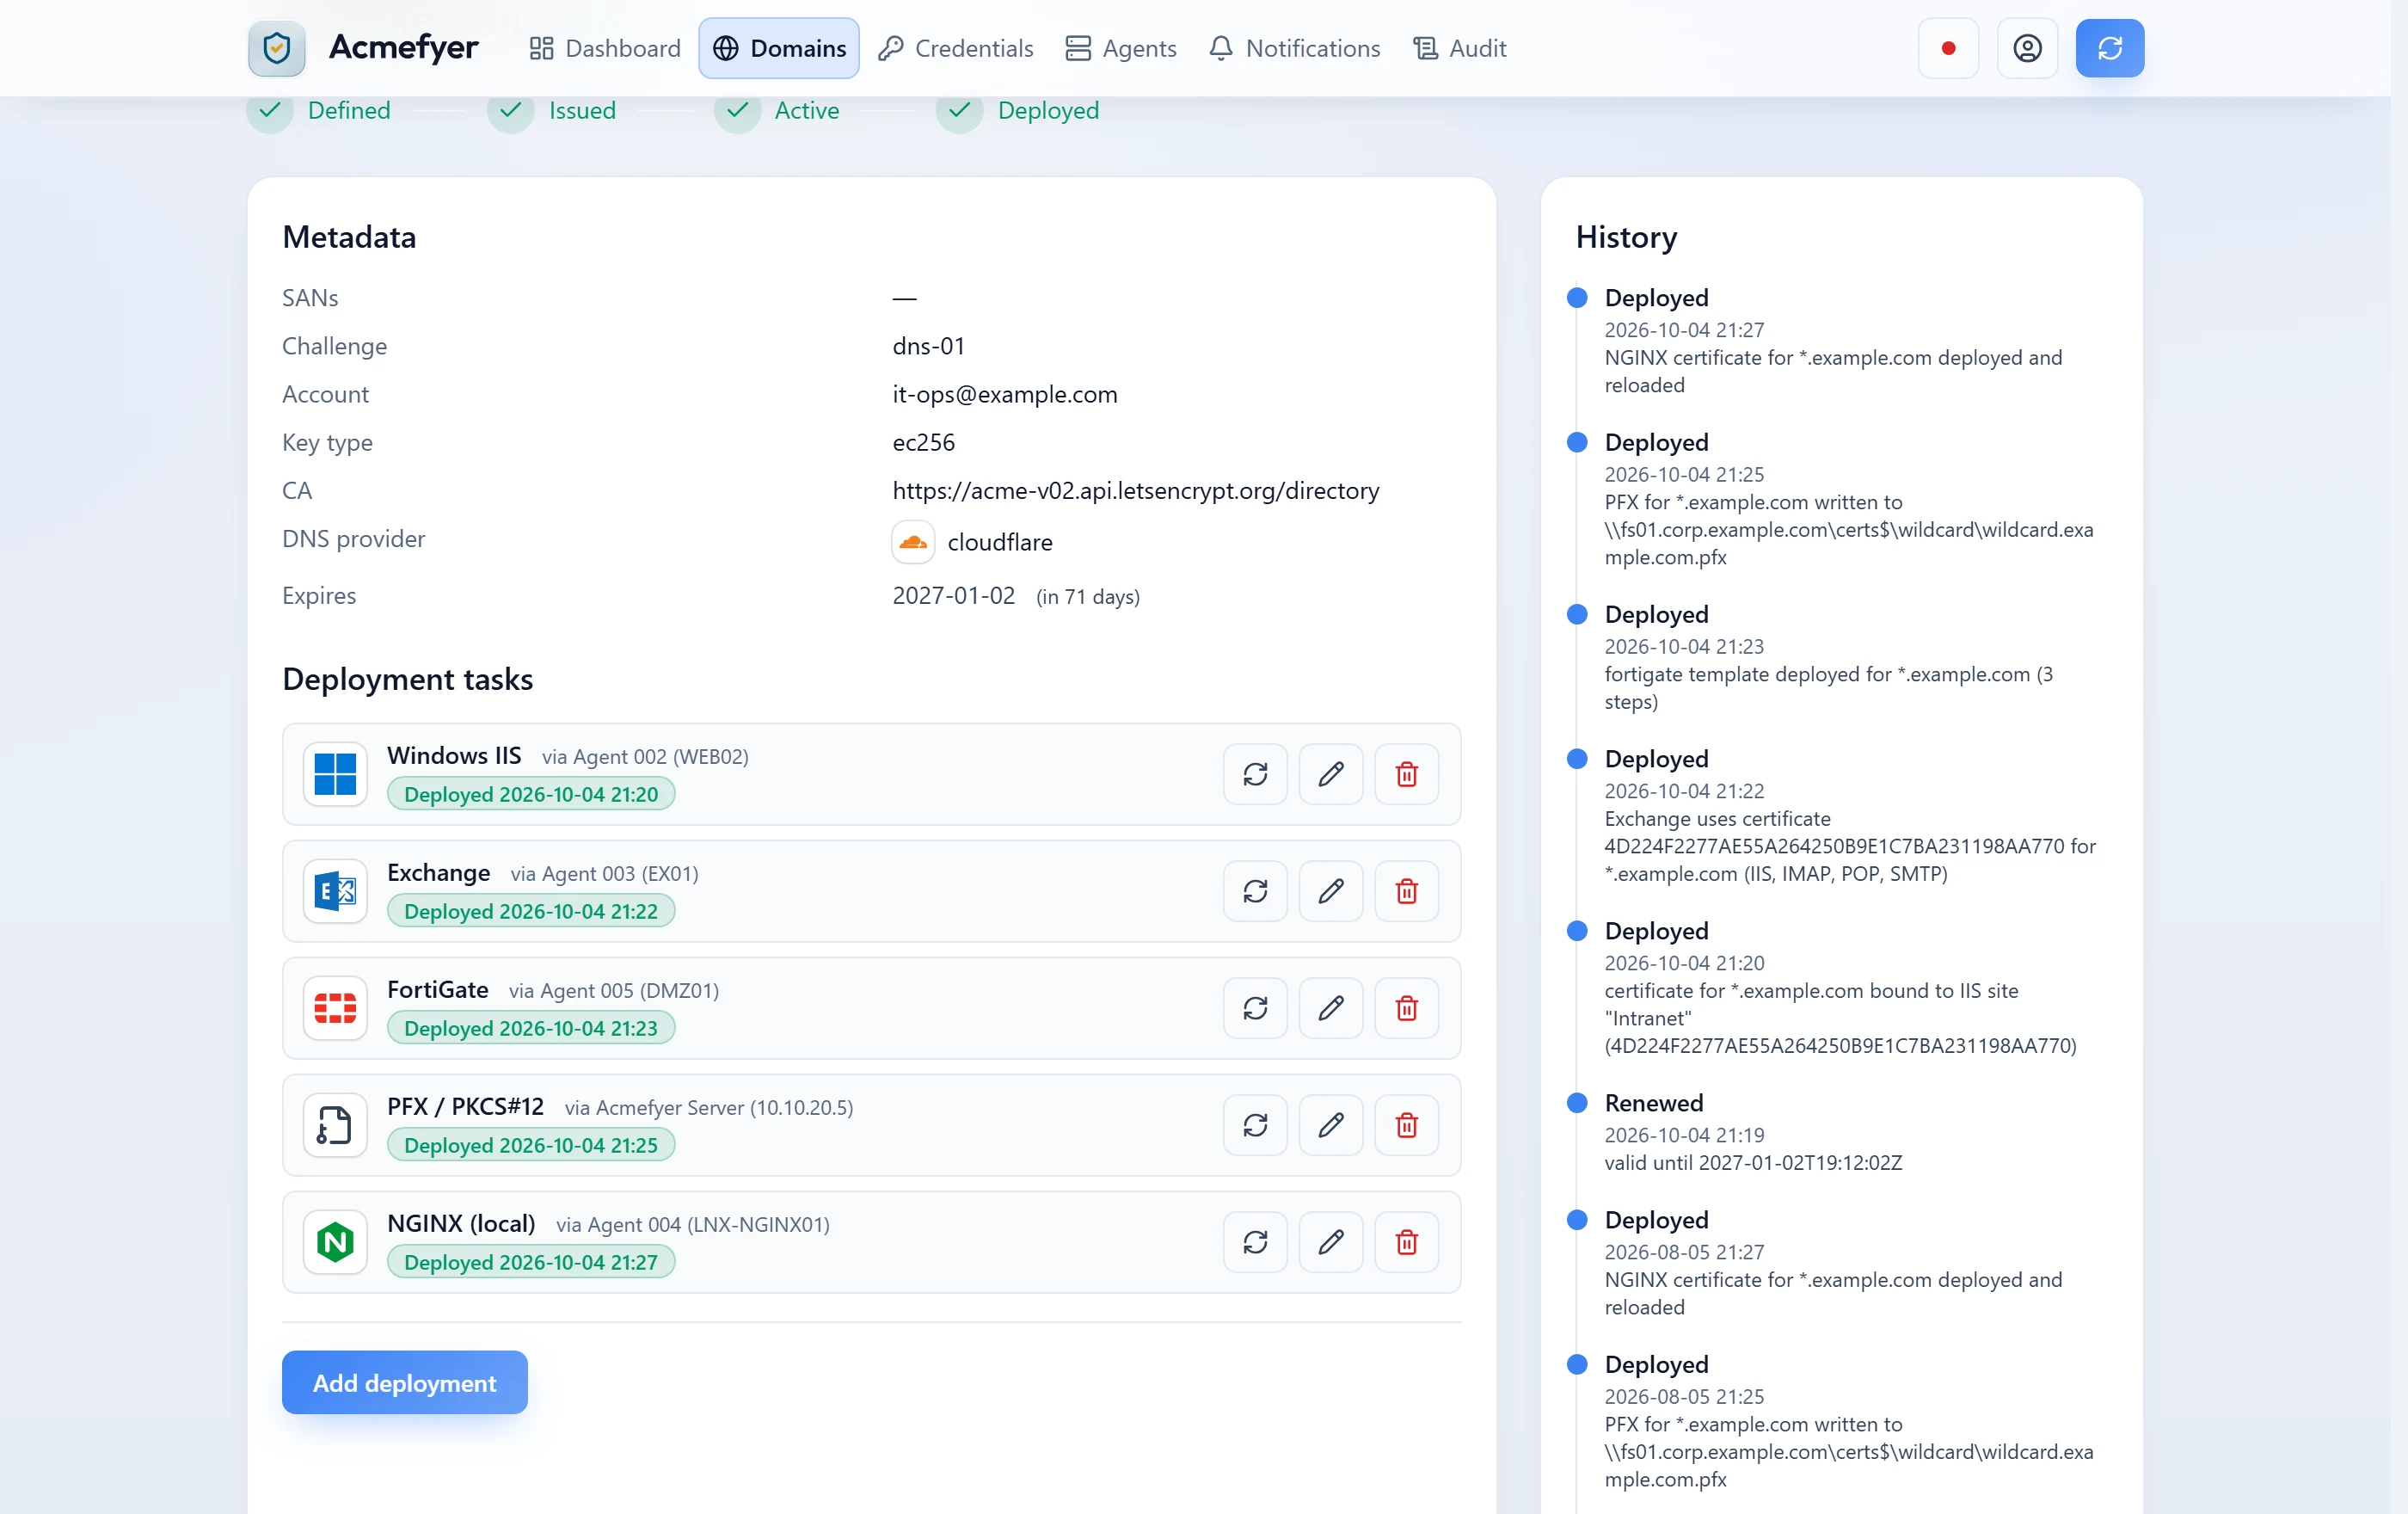
Task: Redeploy the FortiGate deployment task
Action: coord(1255,1008)
